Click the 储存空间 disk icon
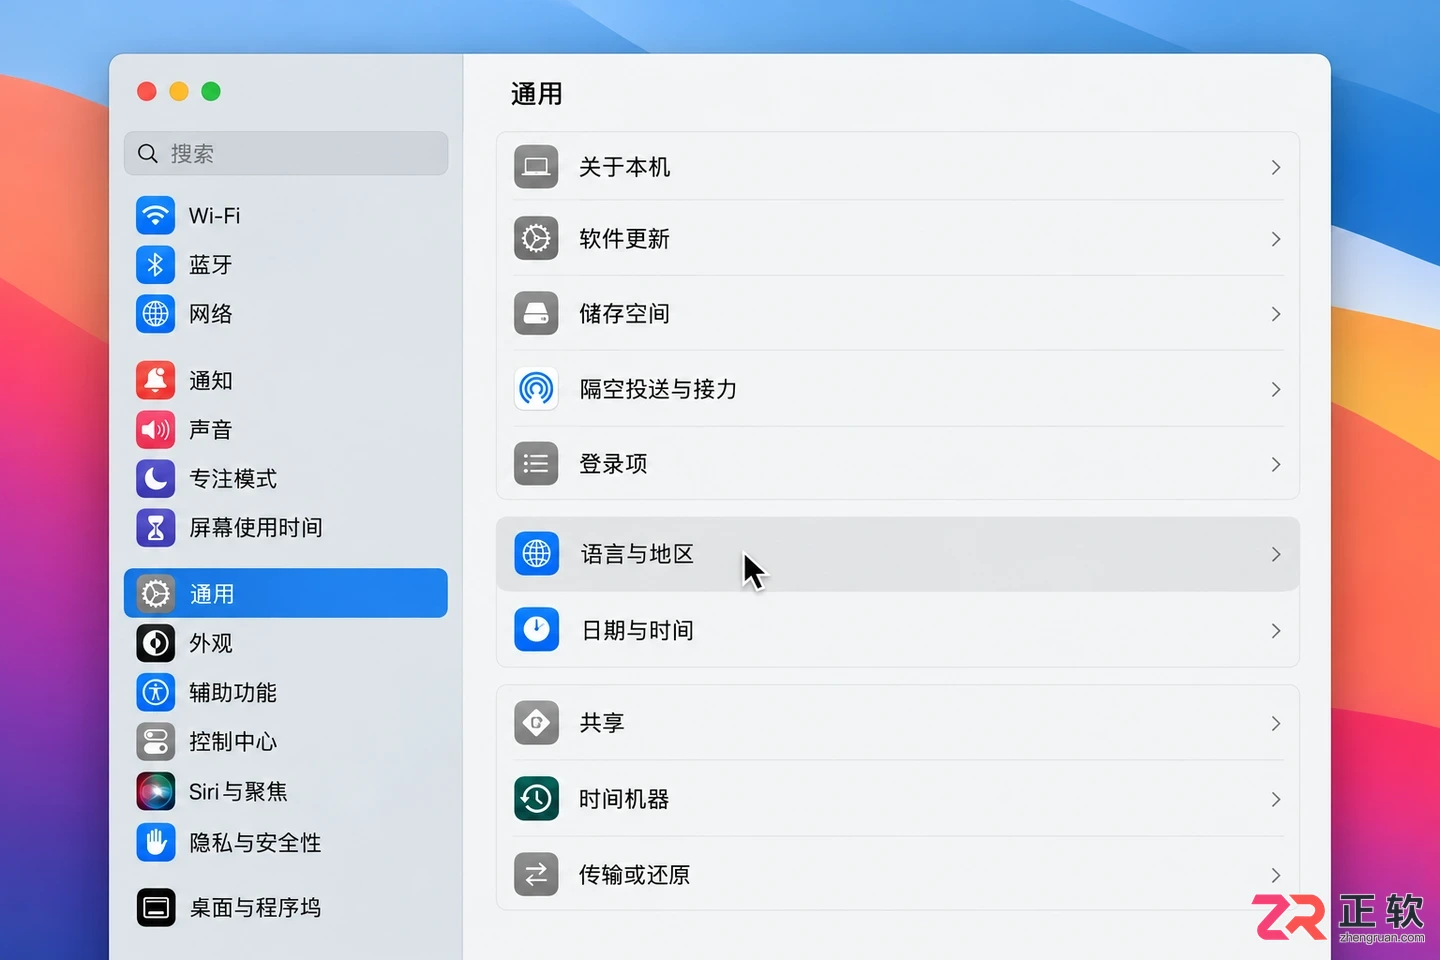 pos(536,314)
